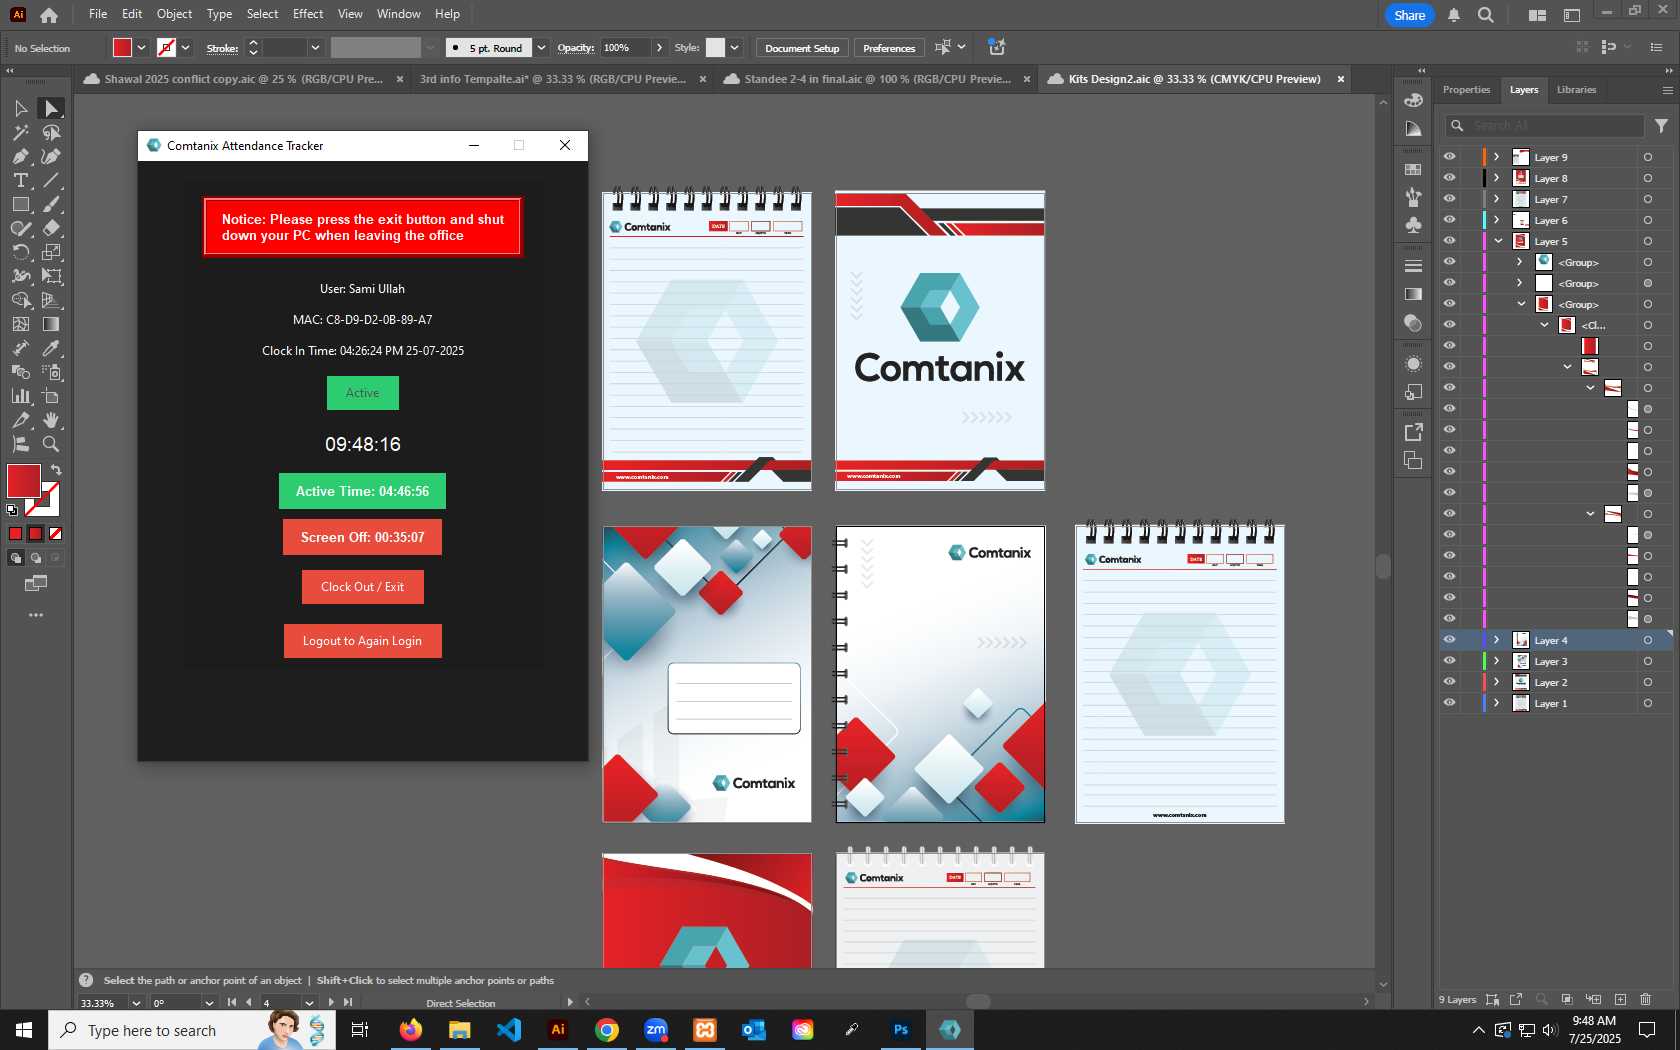Click Clock Out / Exit in Attendance Tracker
This screenshot has height=1050, width=1680.
point(362,587)
